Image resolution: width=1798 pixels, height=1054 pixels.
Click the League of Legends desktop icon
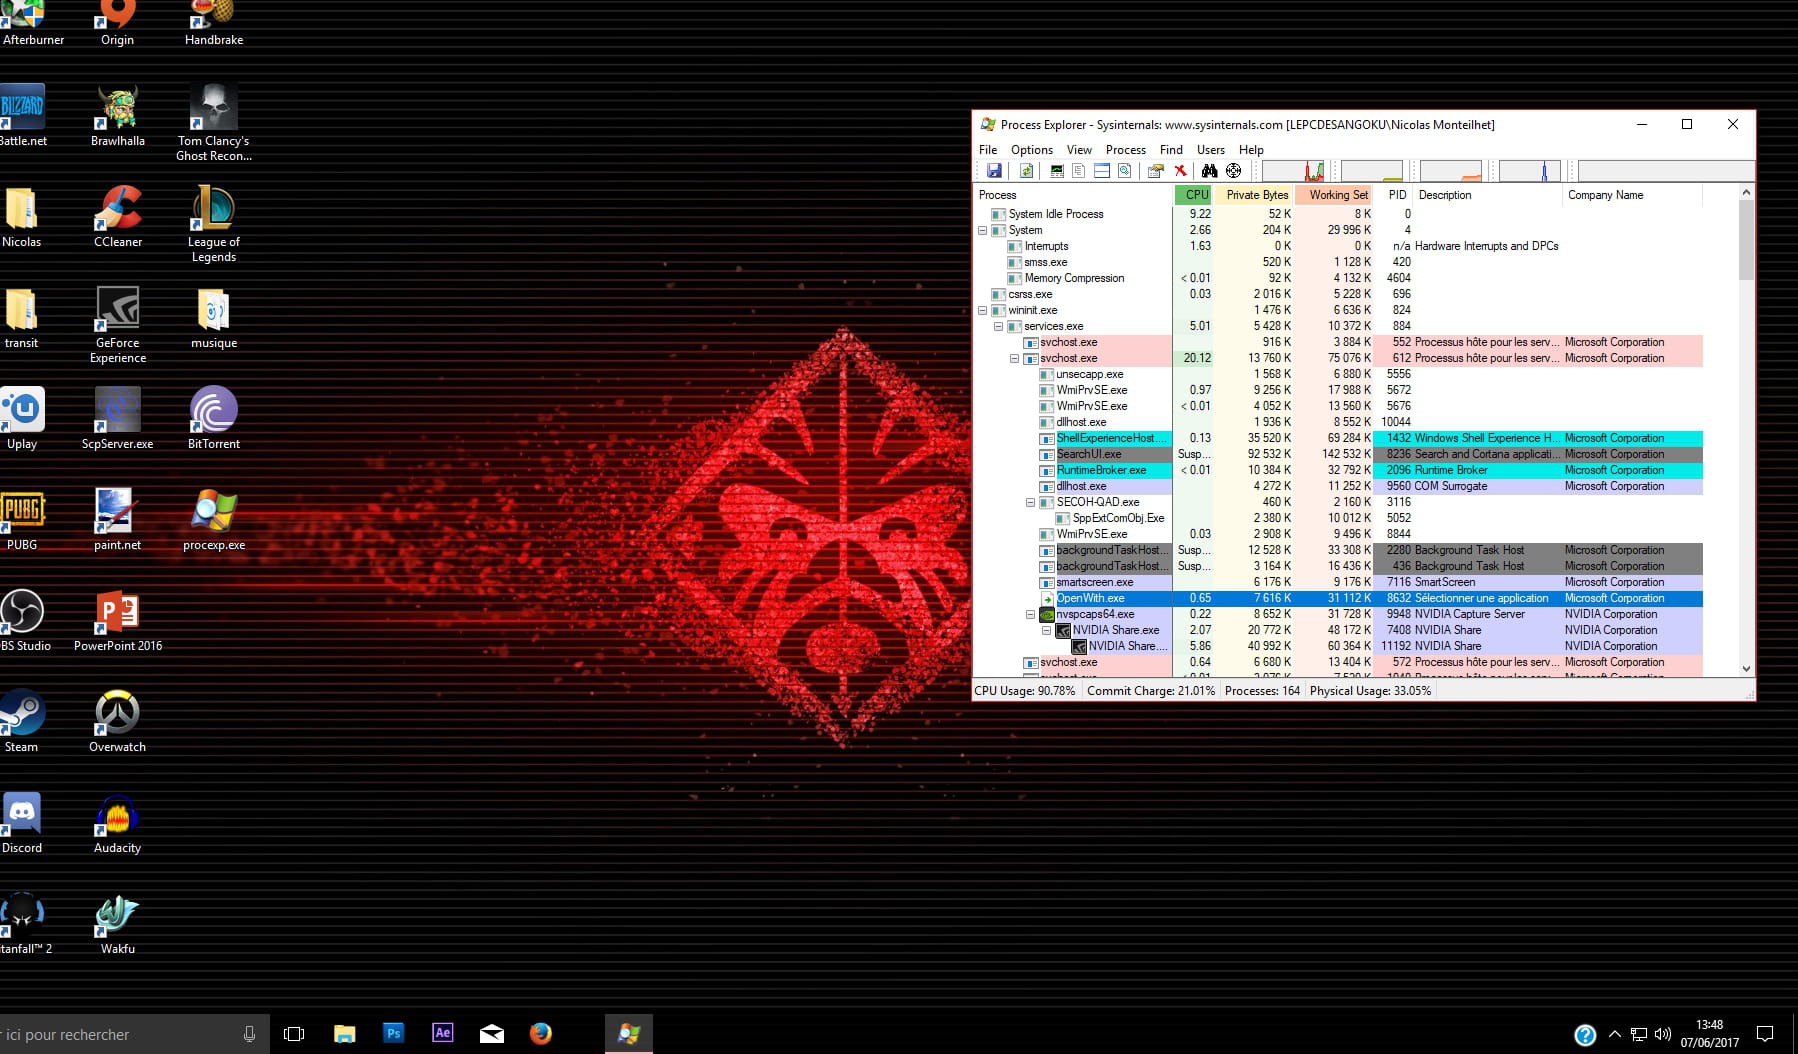(x=214, y=223)
